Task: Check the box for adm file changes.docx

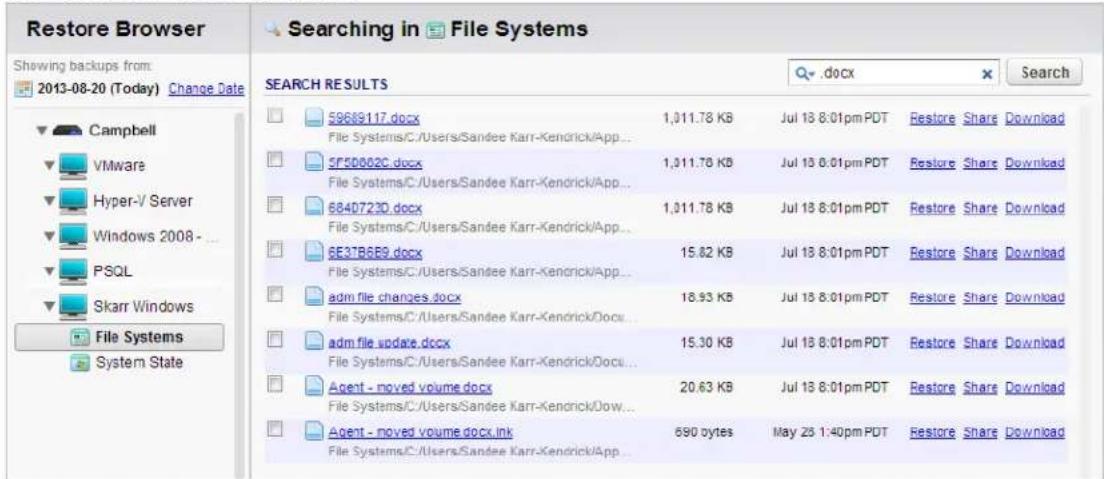Action: (x=275, y=294)
